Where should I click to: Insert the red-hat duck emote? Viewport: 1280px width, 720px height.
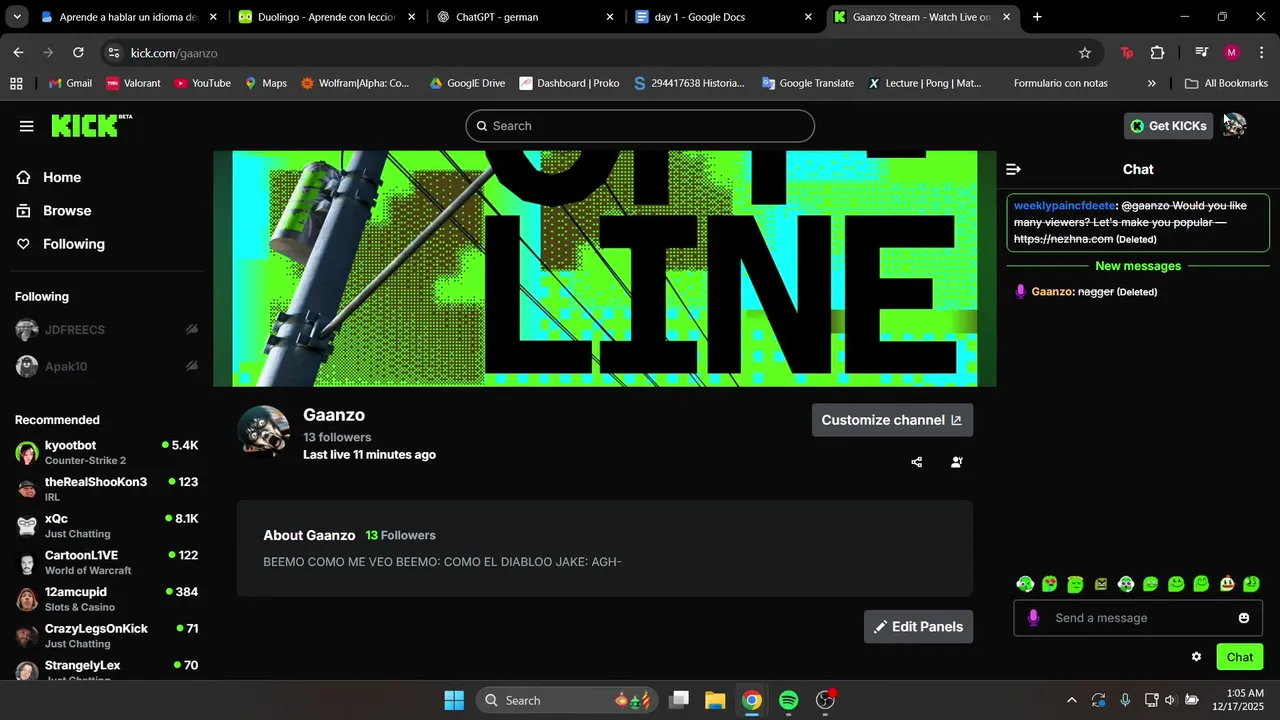pos(1227,584)
